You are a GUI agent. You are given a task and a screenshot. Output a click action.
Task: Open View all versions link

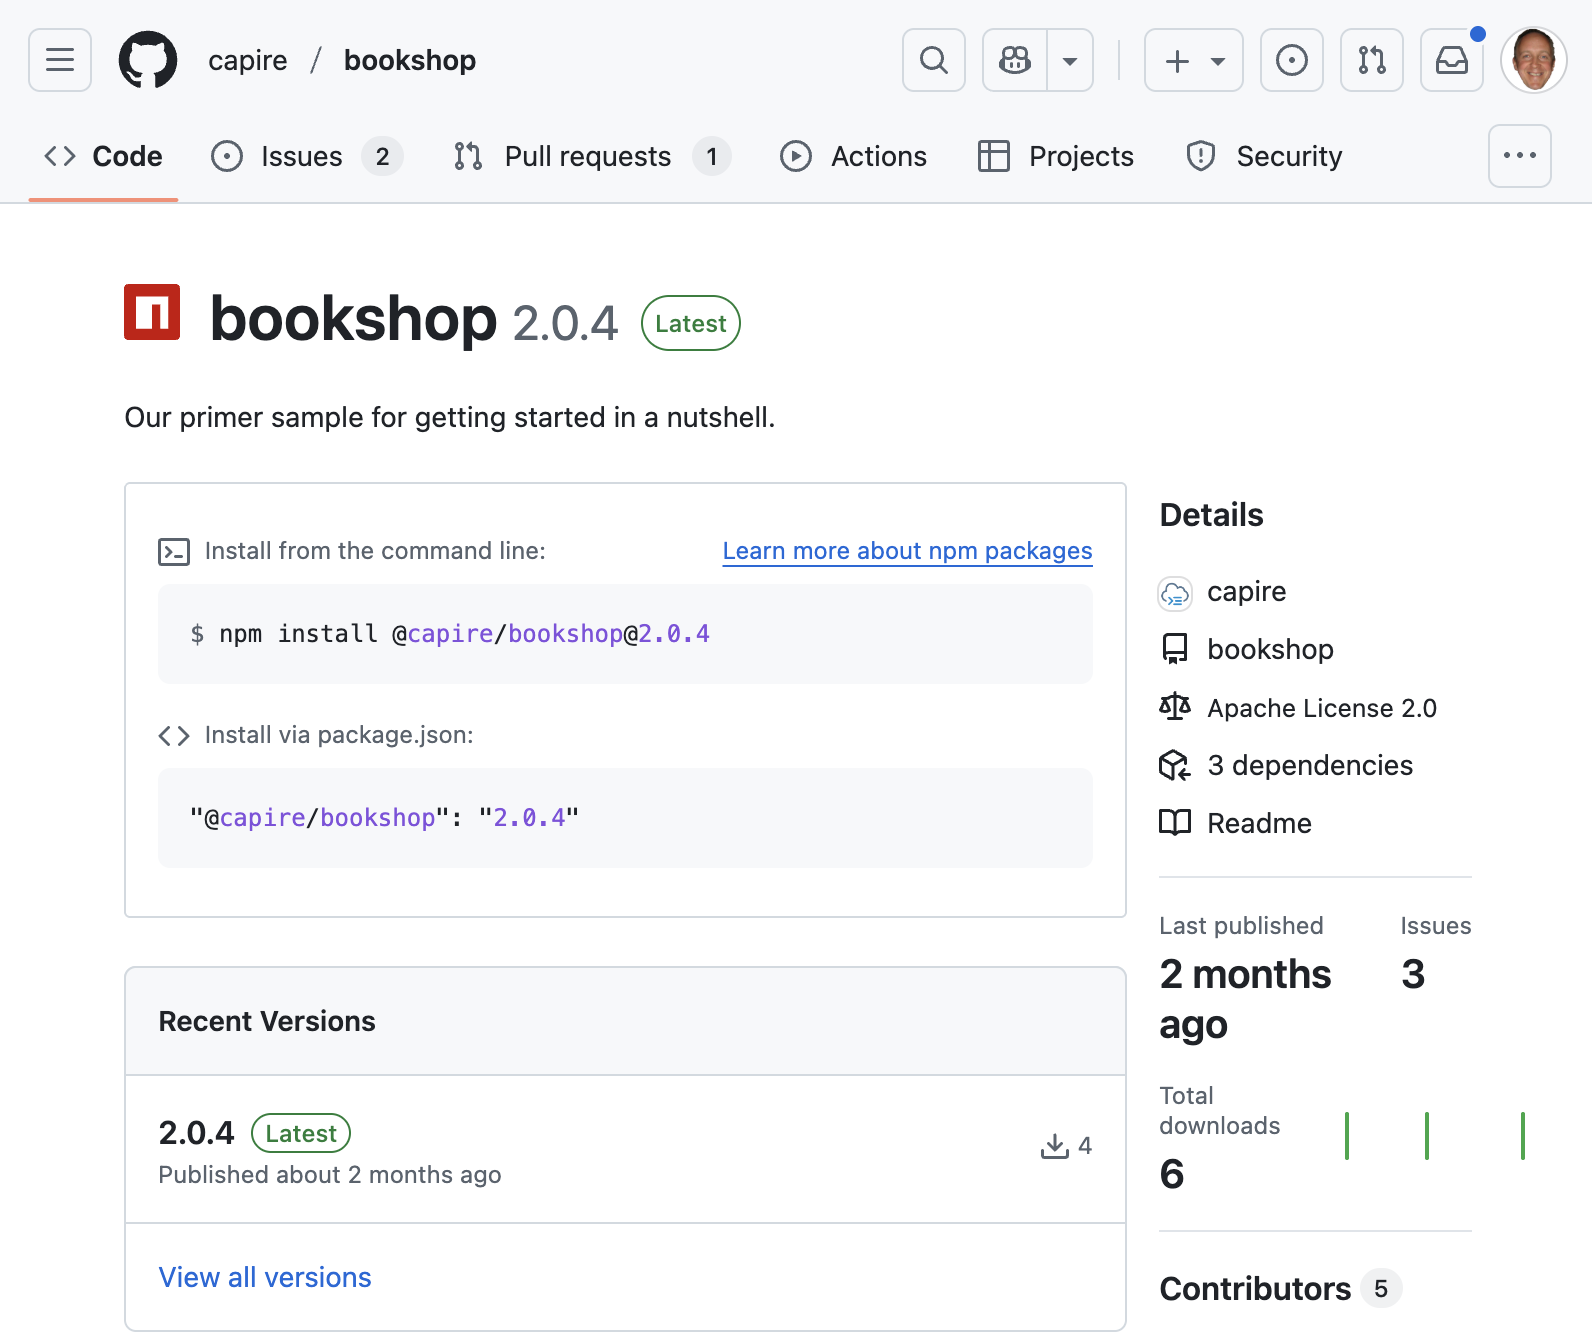point(265,1278)
